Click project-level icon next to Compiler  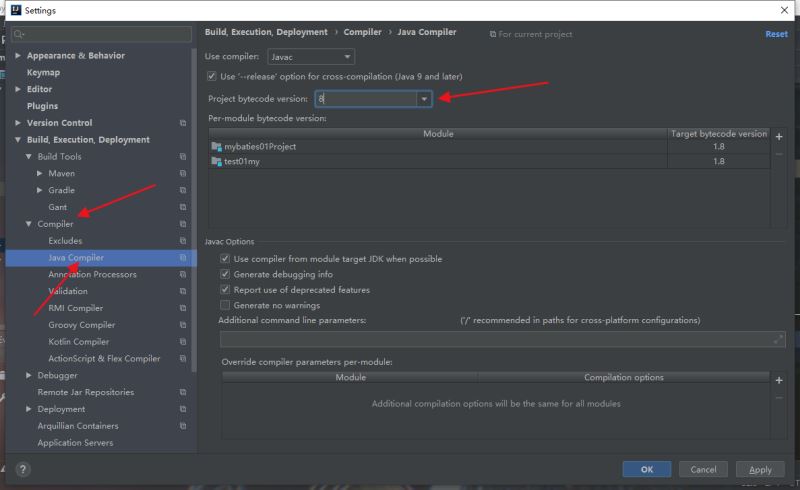[183, 224]
